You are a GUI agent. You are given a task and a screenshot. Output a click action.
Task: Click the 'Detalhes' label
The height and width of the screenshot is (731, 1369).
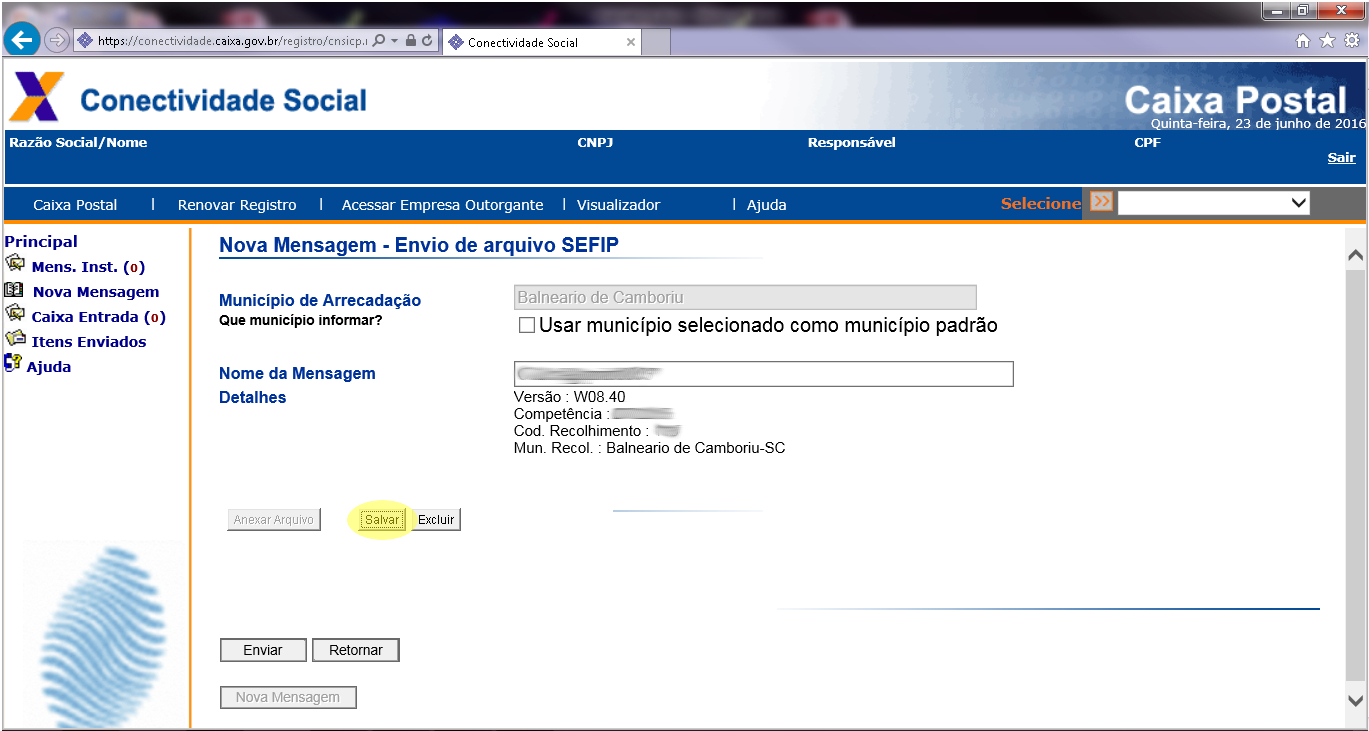(253, 397)
